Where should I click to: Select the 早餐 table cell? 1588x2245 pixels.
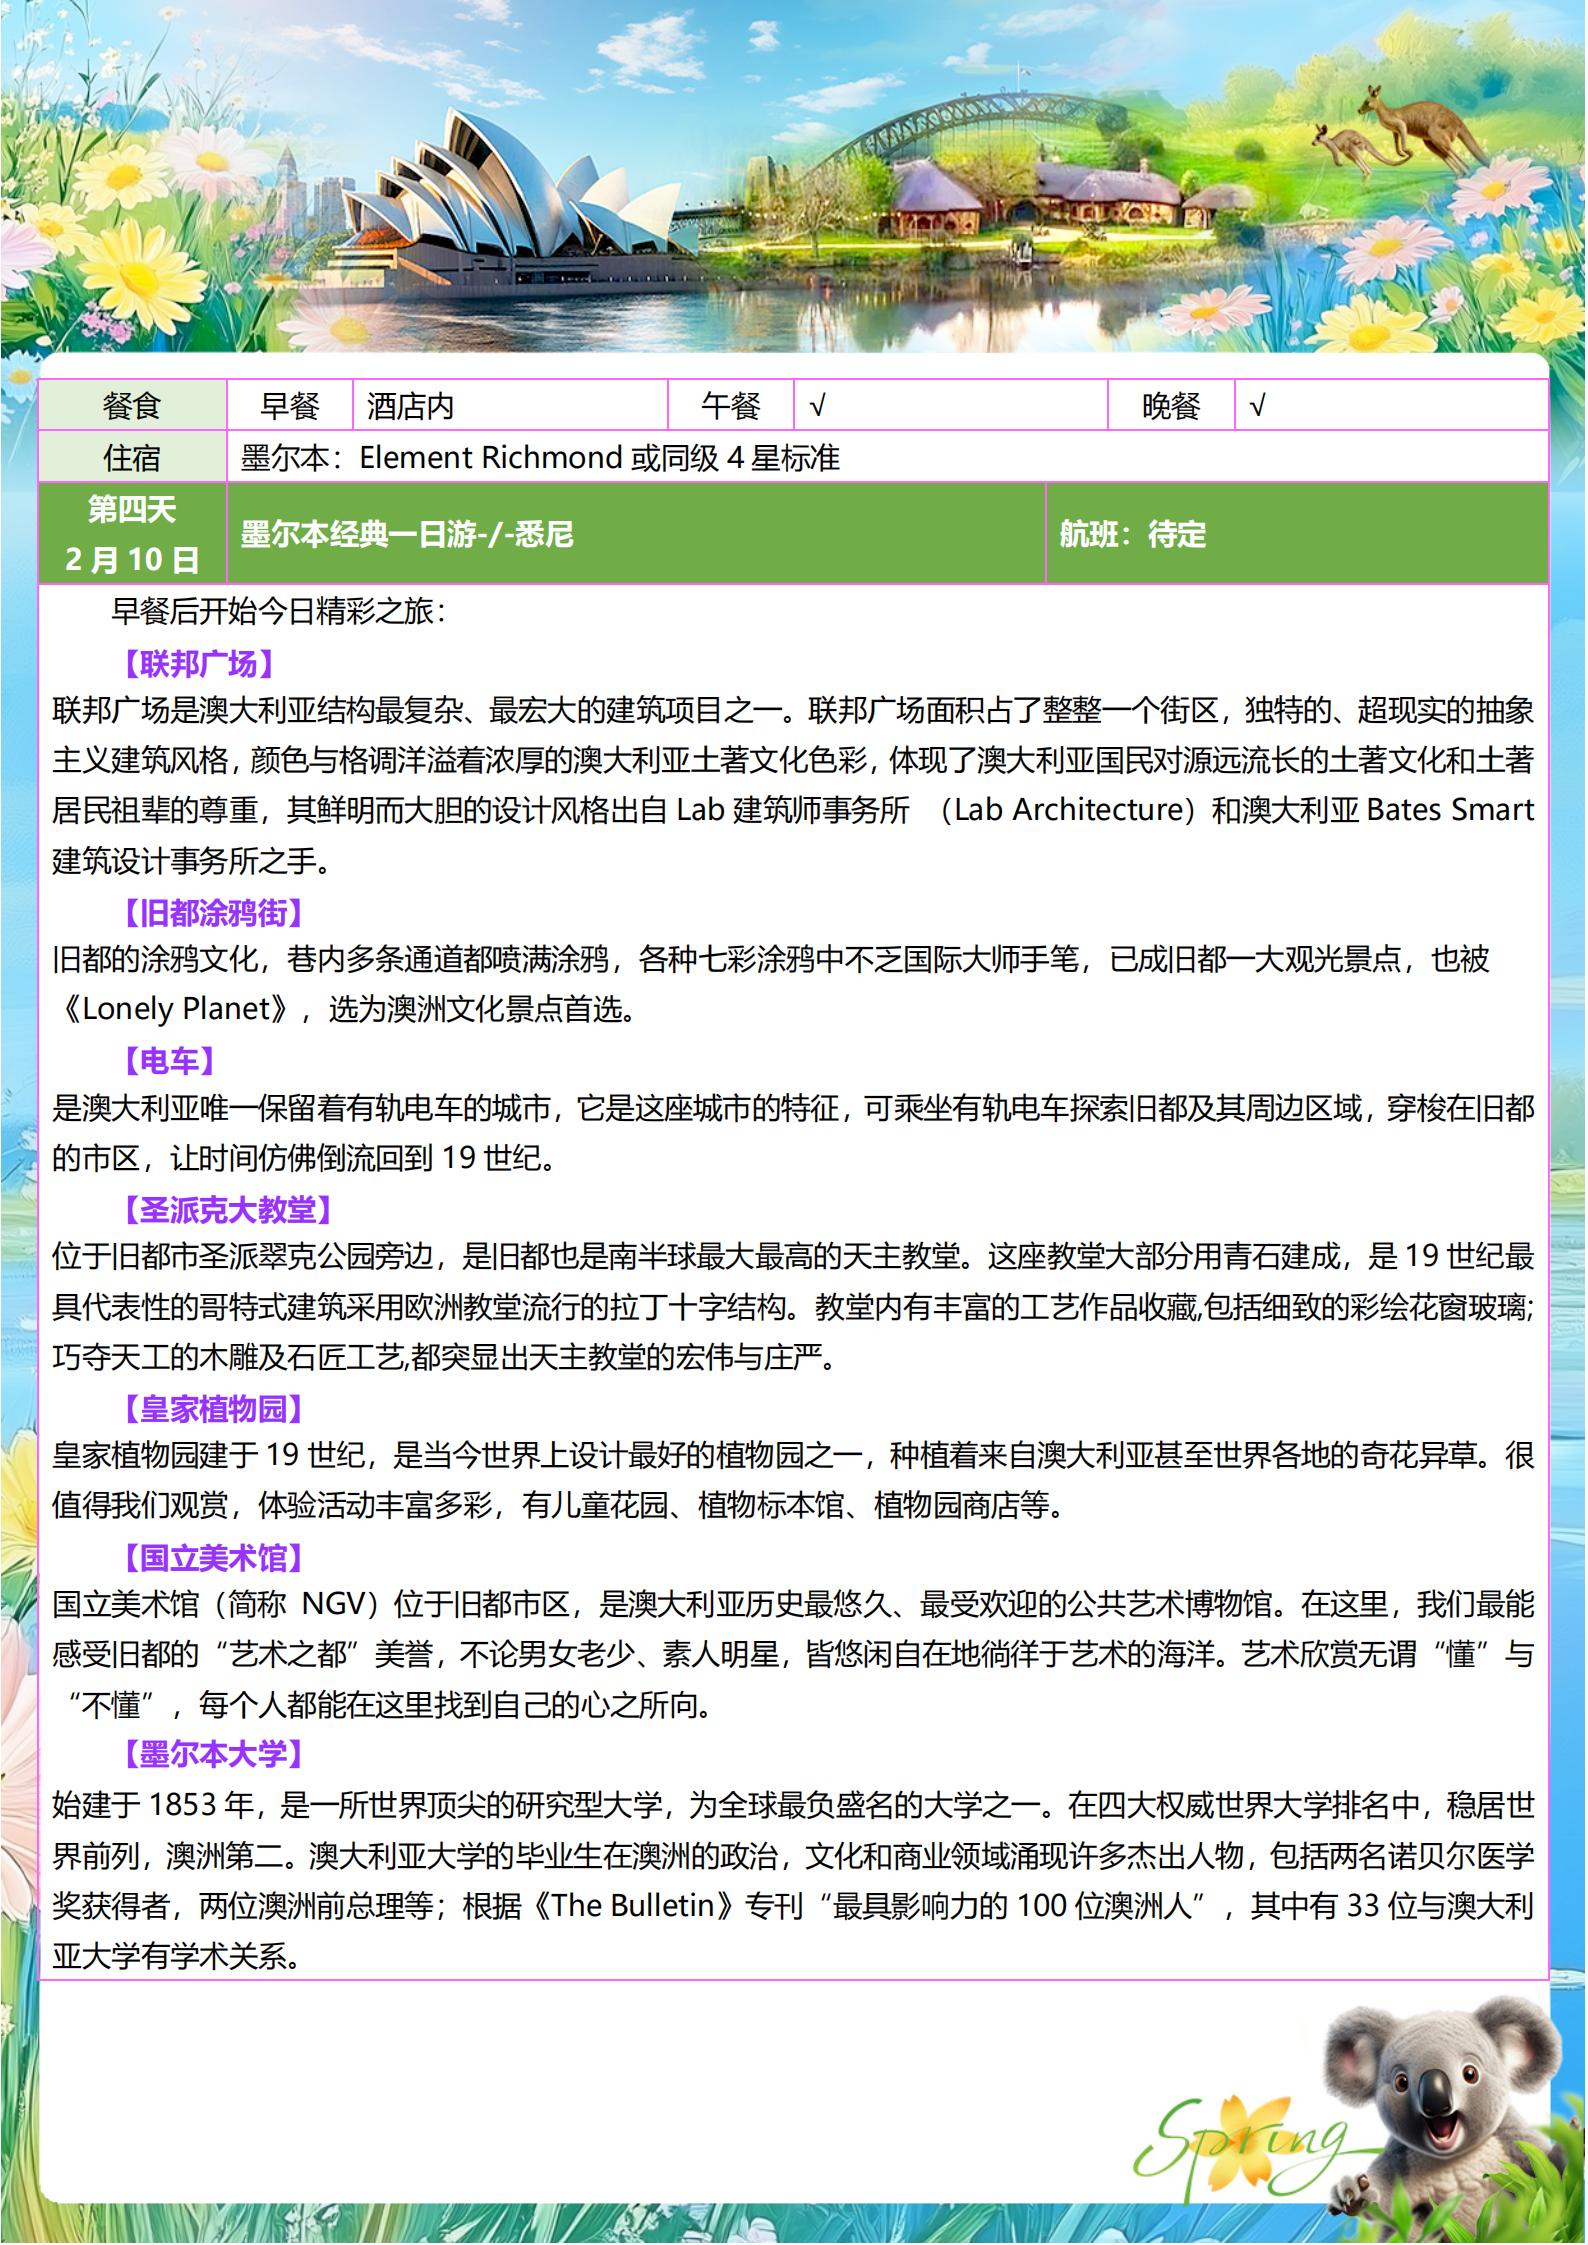click(x=290, y=405)
